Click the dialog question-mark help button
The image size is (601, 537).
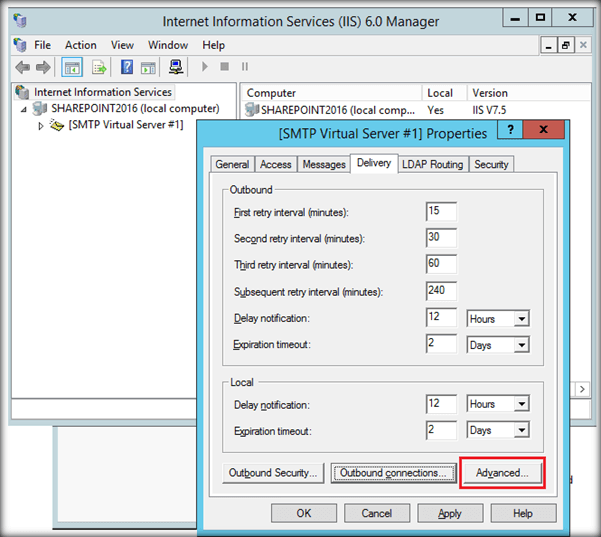tap(510, 130)
